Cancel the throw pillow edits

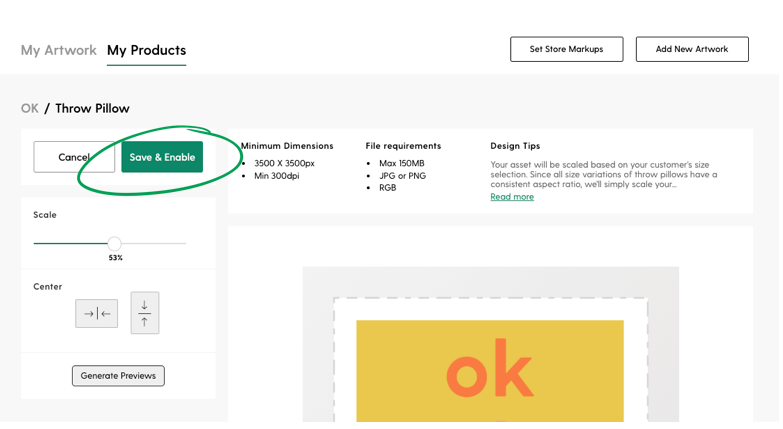coord(74,157)
